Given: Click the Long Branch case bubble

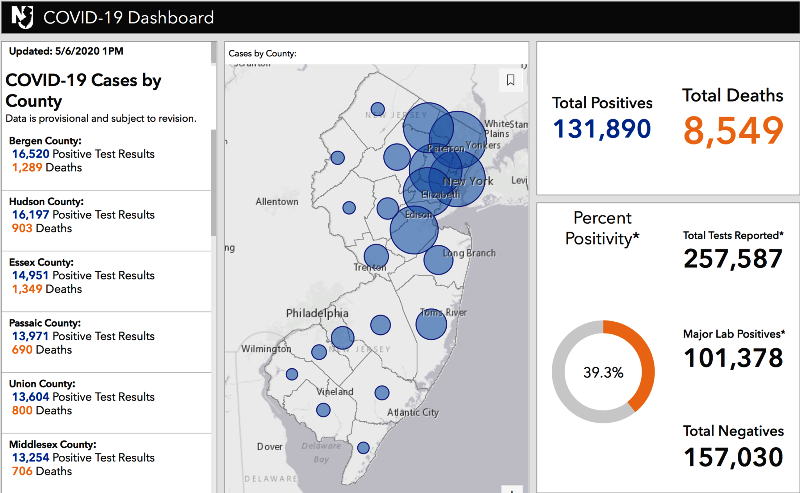Looking at the screenshot, I should pyautogui.click(x=438, y=260).
